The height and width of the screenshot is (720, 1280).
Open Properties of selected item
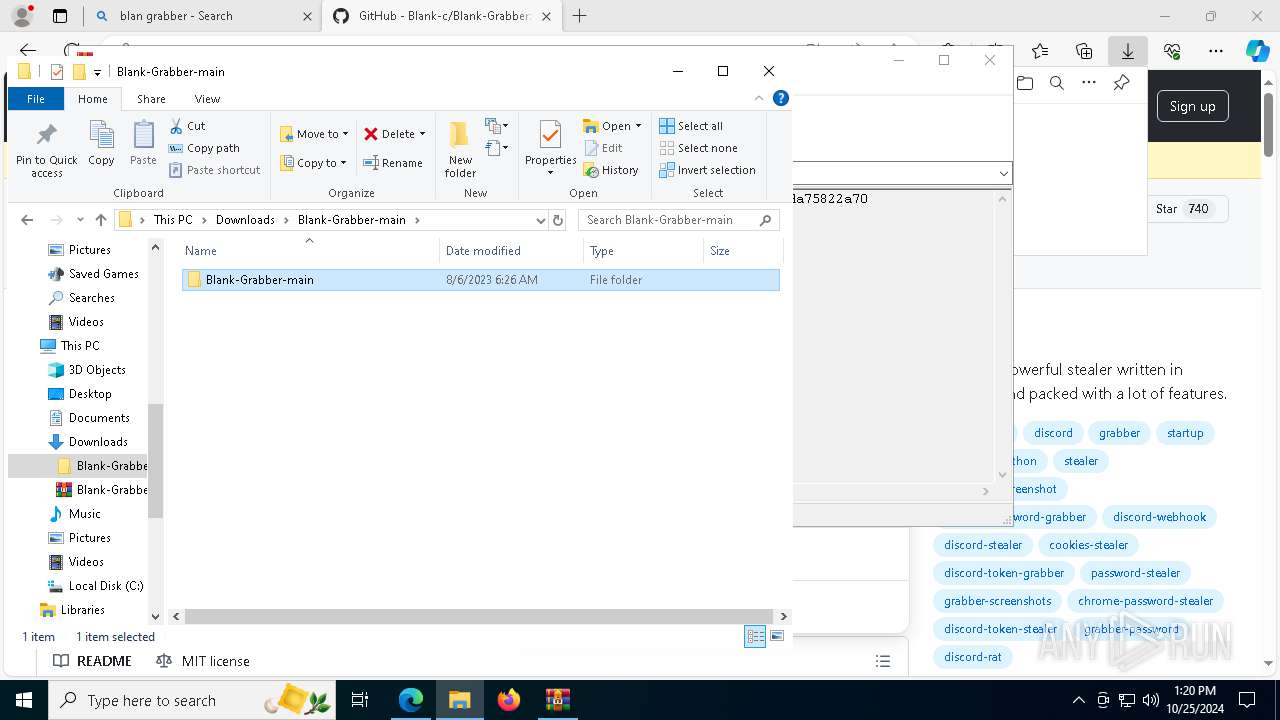(550, 150)
